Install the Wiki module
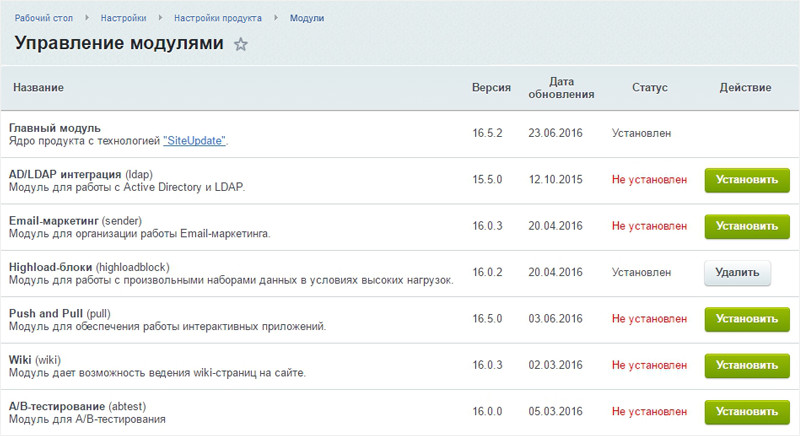The image size is (800, 436). click(746, 365)
